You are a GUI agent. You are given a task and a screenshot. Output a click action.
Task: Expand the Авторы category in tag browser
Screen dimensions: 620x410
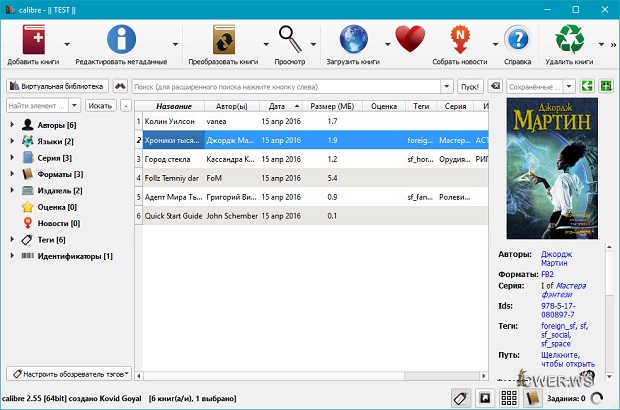tap(12, 125)
